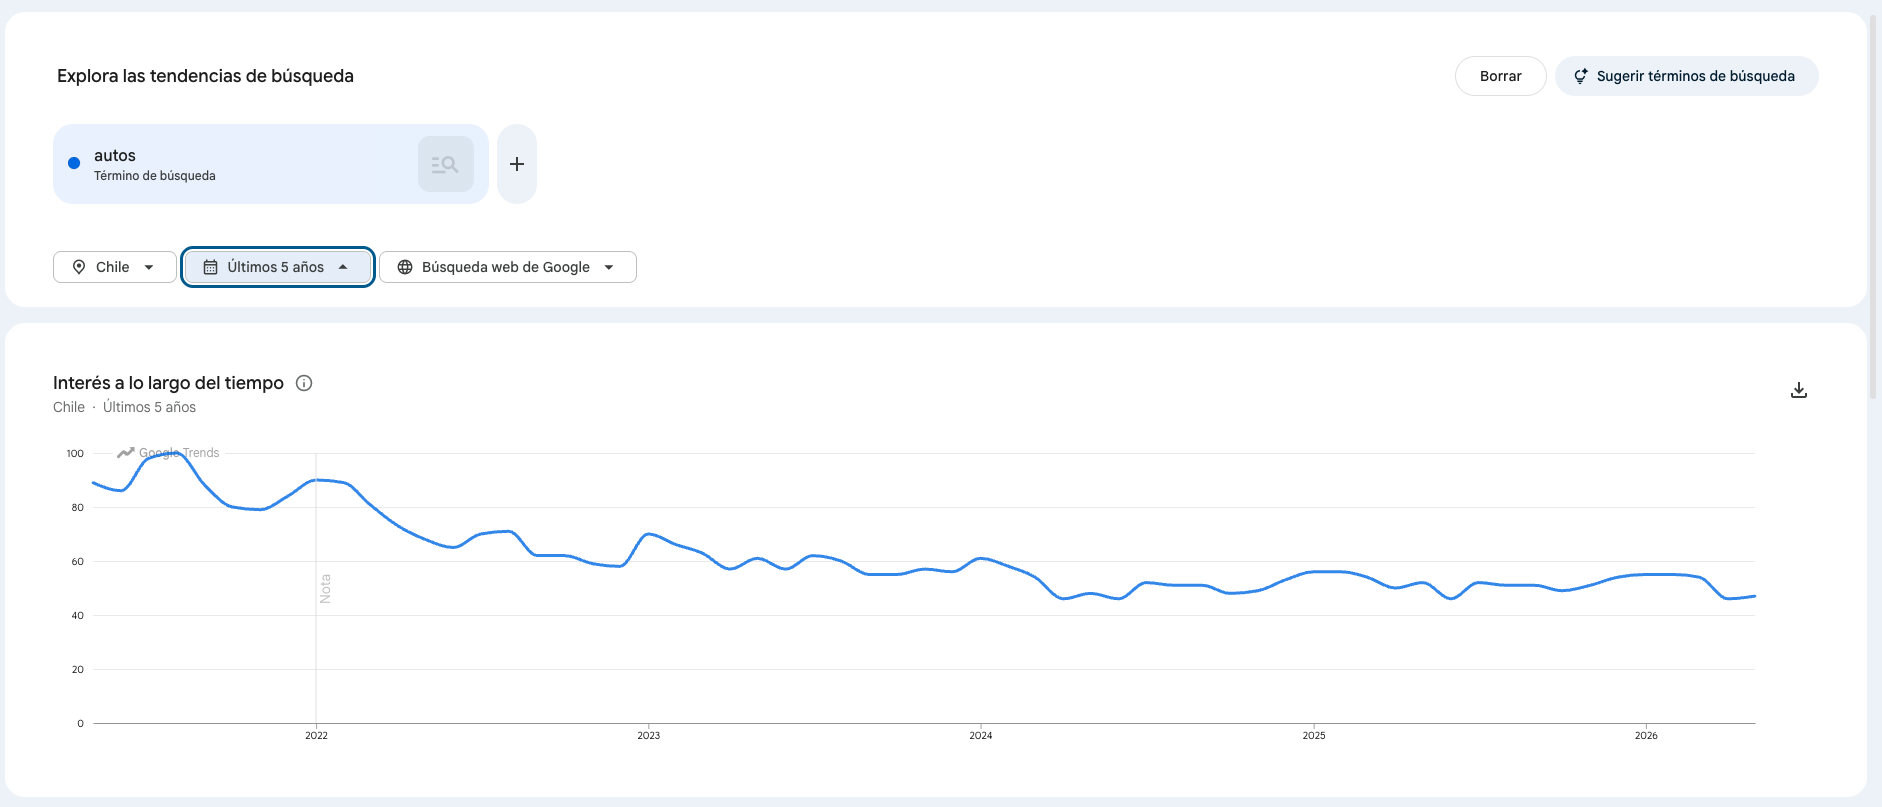Click the sparkle icon in Sugerir términos de búsqueda
This screenshot has width=1882, height=807.
(x=1581, y=76)
